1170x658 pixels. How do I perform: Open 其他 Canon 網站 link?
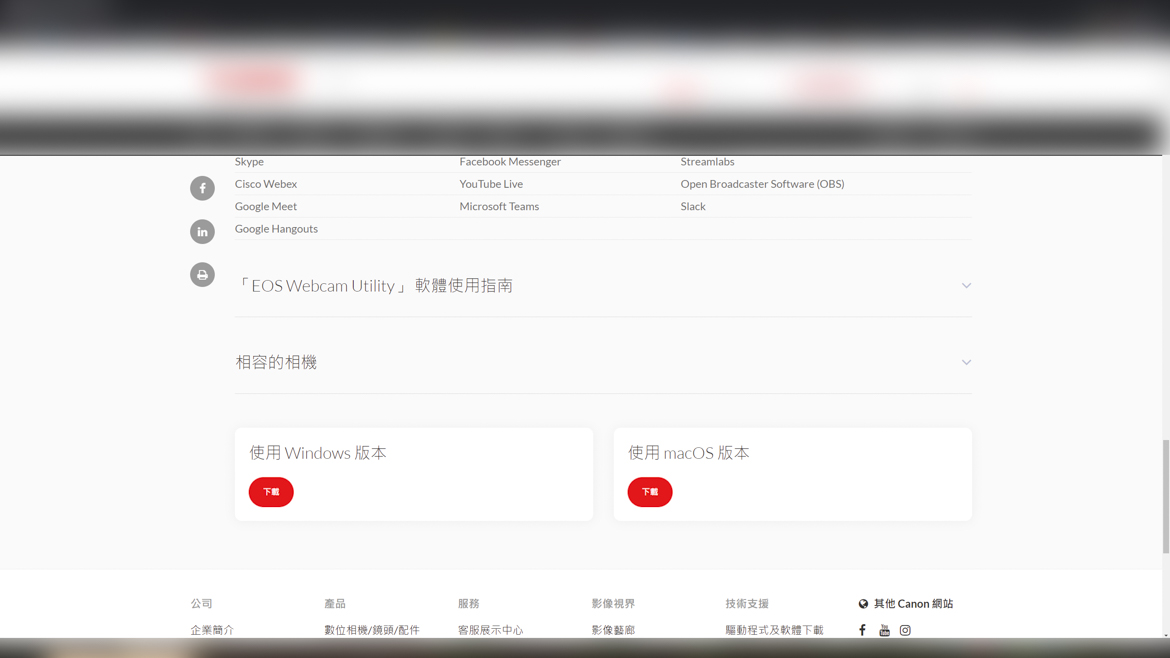coord(913,604)
